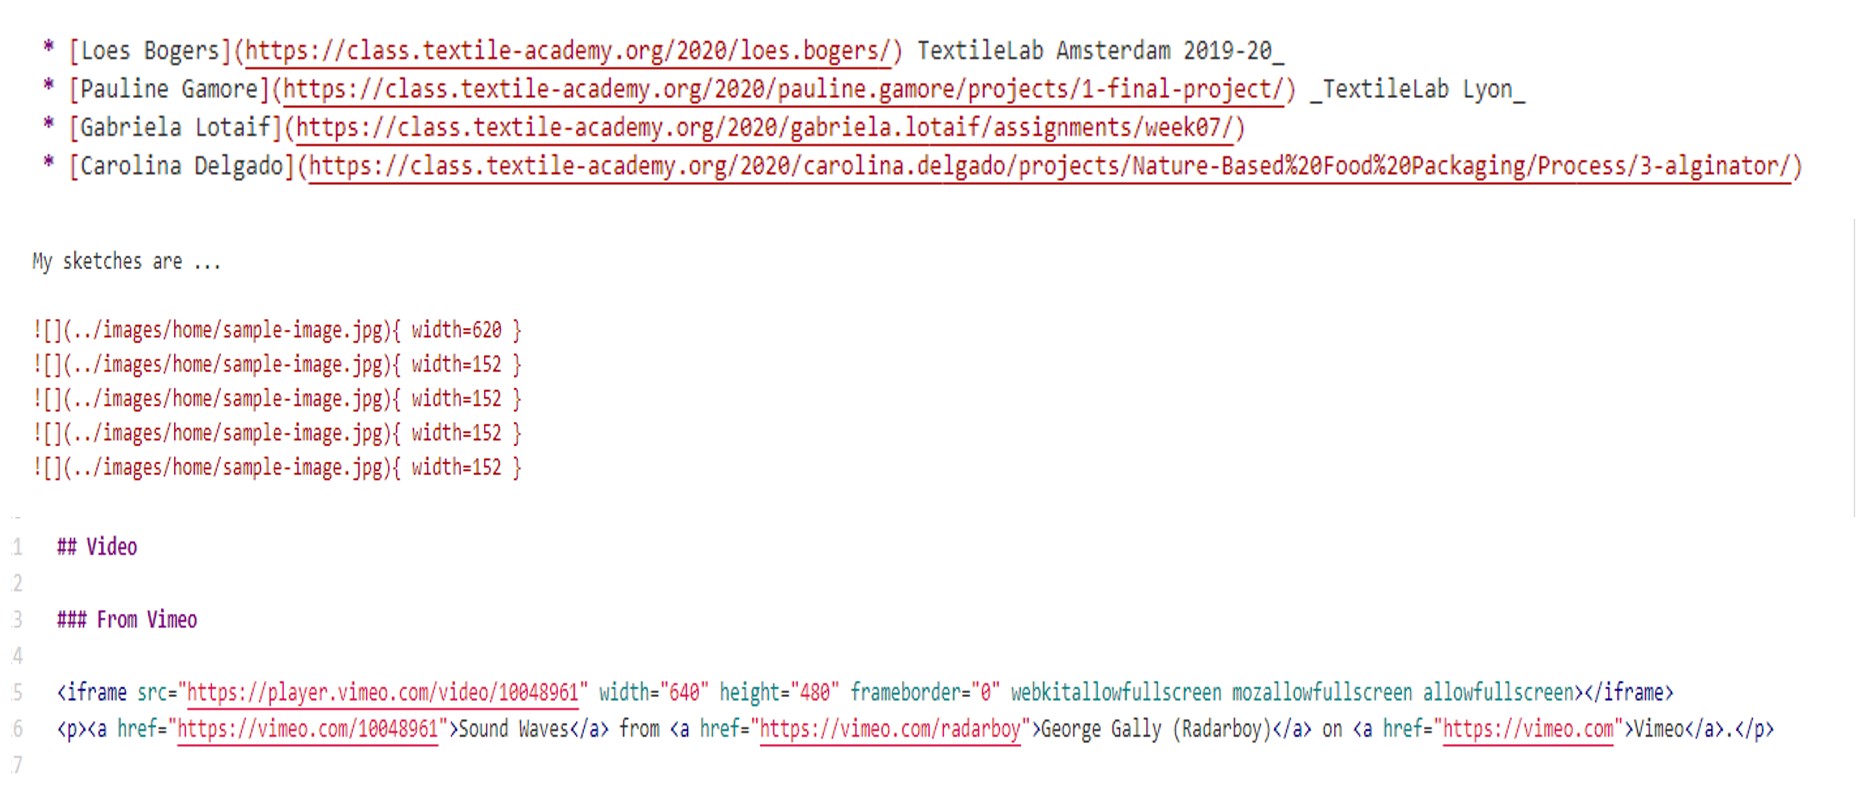Click the webkitallowfullscreen attribute
Viewport: 1871px width, 786px height.
1115,693
